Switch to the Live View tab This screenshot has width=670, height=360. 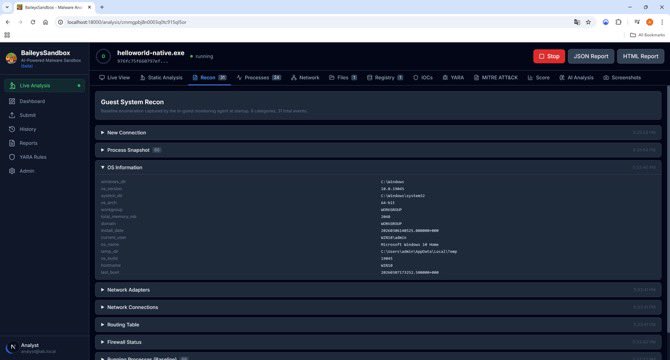coord(114,78)
